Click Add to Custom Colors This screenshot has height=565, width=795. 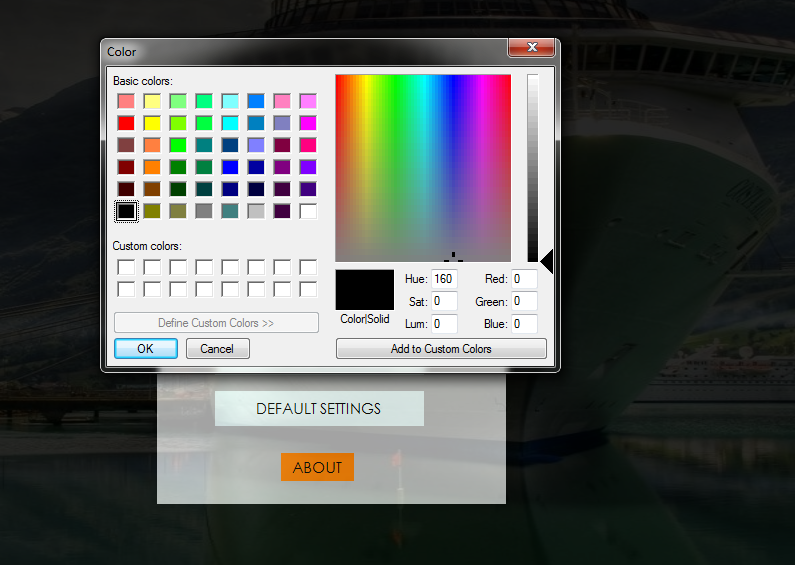pos(441,349)
